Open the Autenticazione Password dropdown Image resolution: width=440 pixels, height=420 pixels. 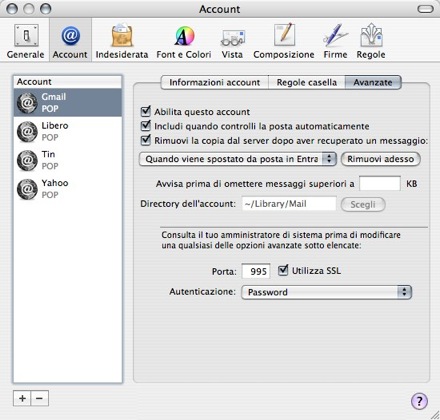pos(327,292)
